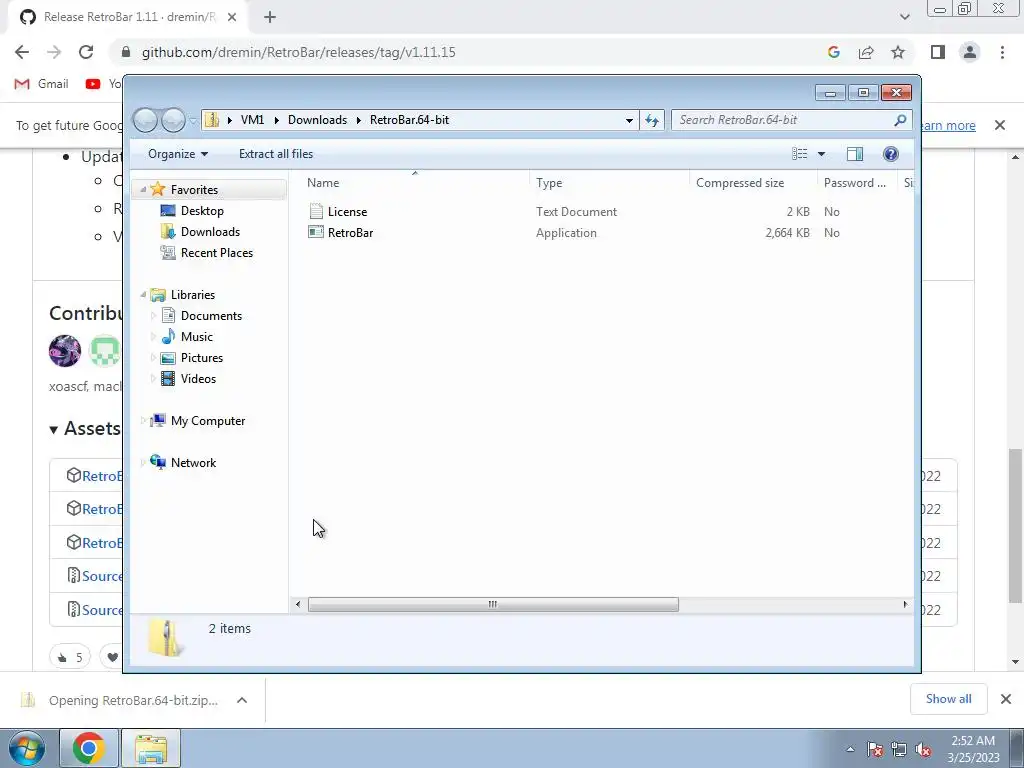Open the view options dropdown arrow
Screen dimensions: 1024x768
pyautogui.click(x=822, y=154)
